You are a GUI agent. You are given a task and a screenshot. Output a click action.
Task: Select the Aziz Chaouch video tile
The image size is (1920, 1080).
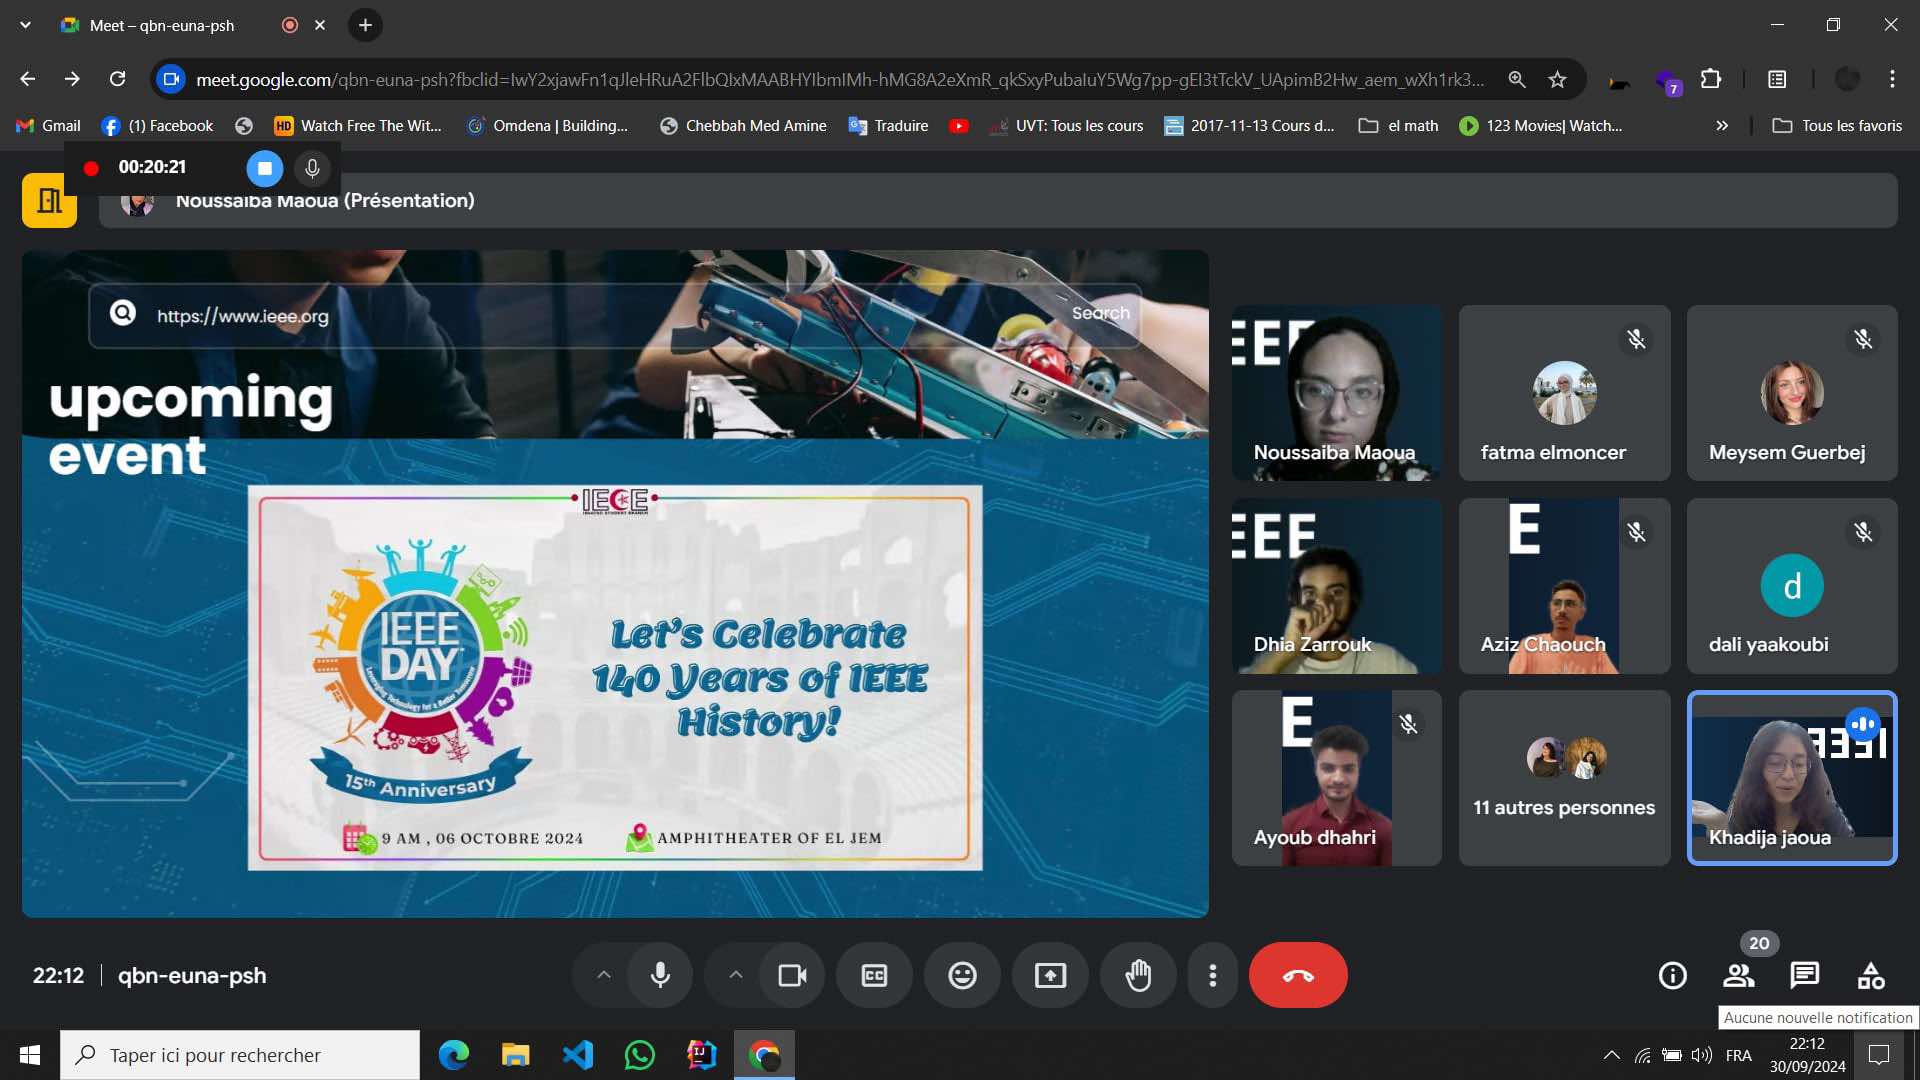click(1564, 586)
